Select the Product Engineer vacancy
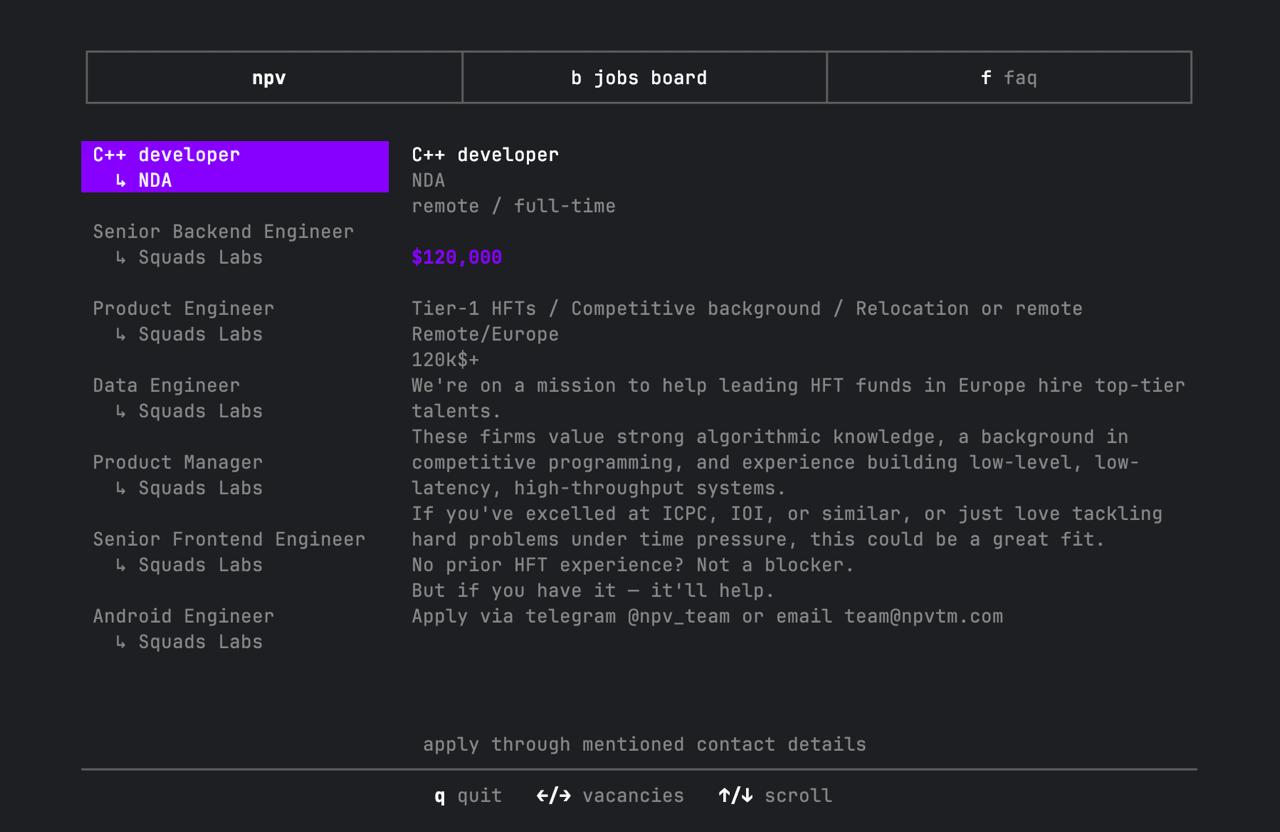The height and width of the screenshot is (832, 1280). 235,321
